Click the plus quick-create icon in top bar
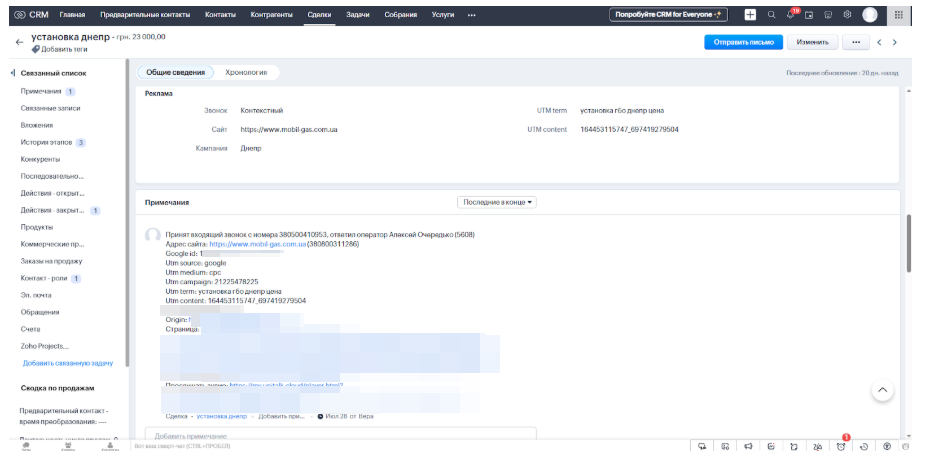931x473 pixels. point(750,15)
